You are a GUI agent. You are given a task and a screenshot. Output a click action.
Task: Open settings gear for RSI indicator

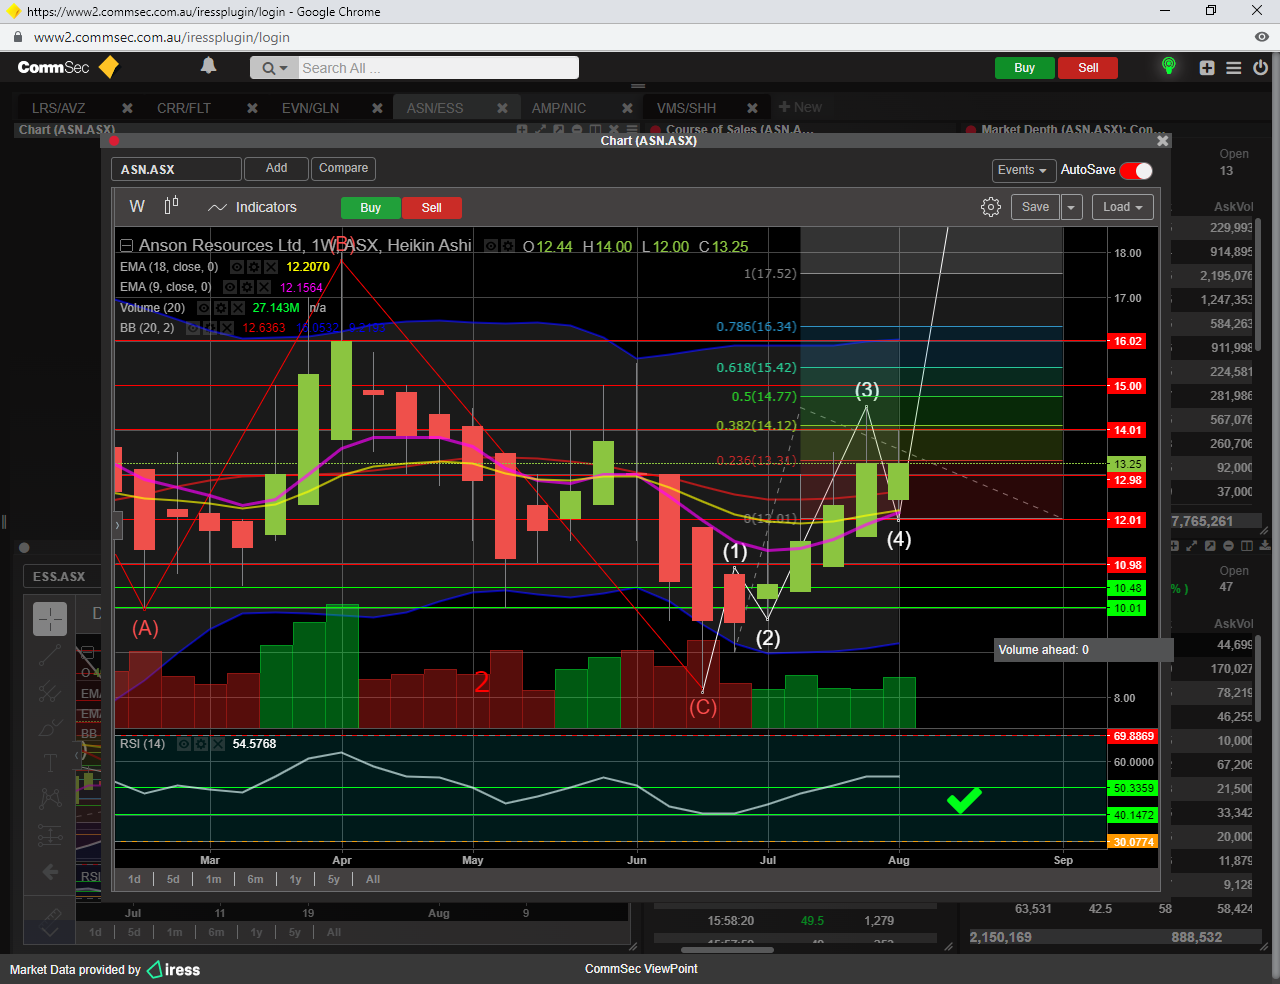click(200, 744)
